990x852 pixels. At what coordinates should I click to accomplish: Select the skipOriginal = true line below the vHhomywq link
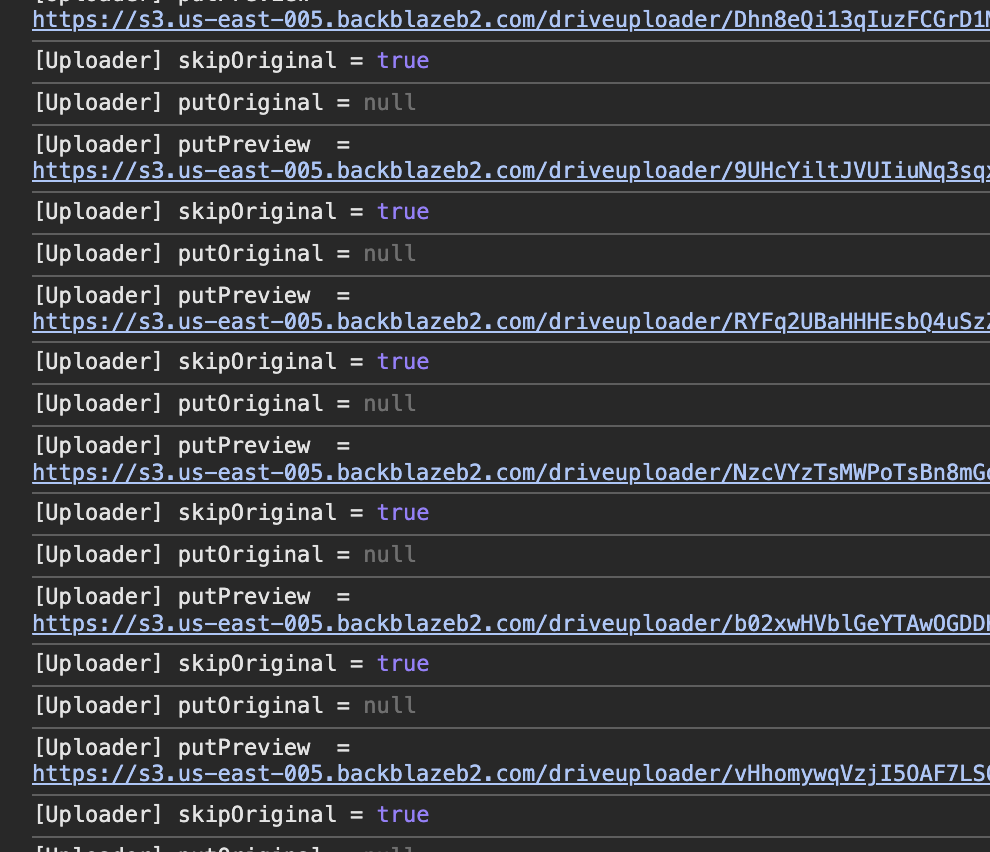(232, 815)
